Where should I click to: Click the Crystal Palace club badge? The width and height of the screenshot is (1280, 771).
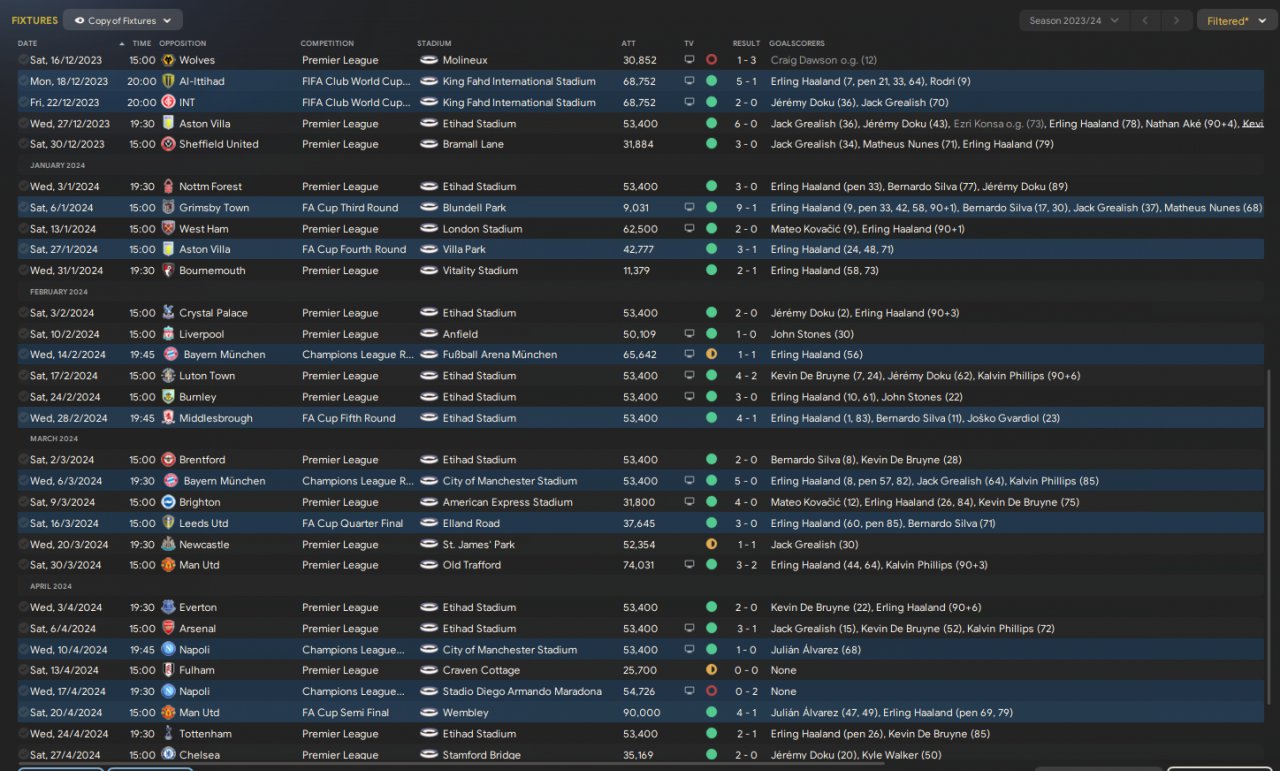tap(168, 313)
